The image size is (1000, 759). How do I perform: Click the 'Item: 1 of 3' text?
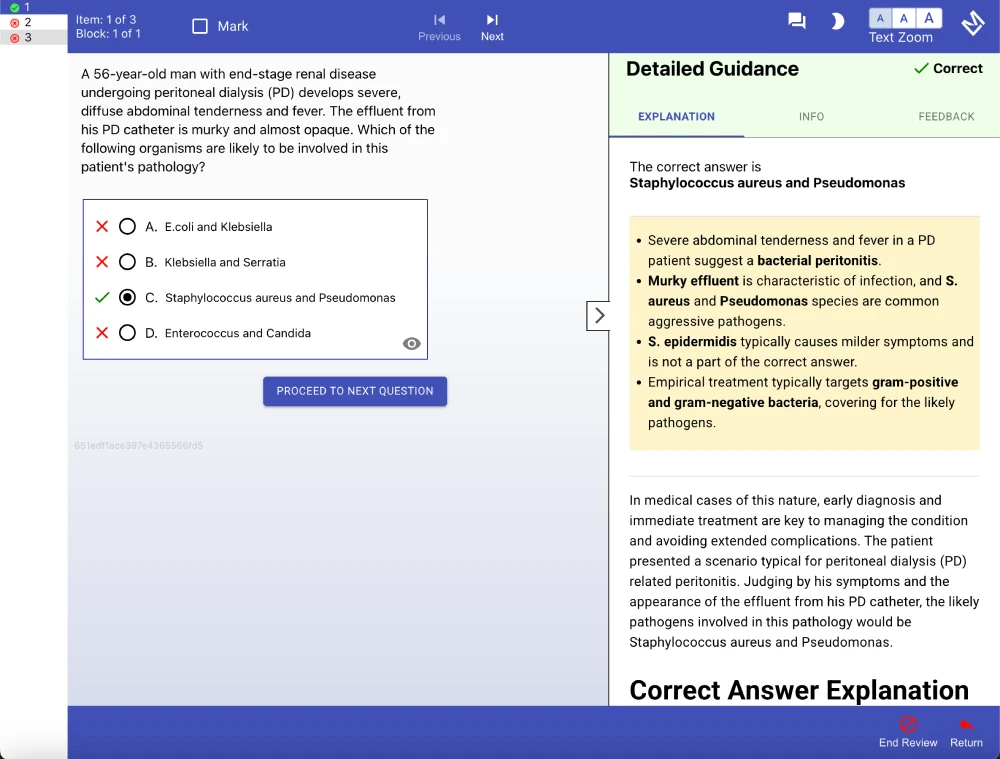click(x=106, y=20)
